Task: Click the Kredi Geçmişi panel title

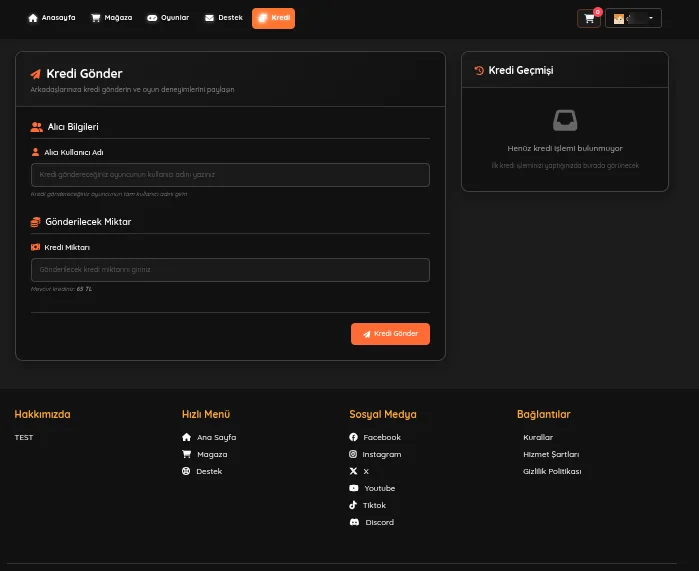Action: pyautogui.click(x=521, y=70)
